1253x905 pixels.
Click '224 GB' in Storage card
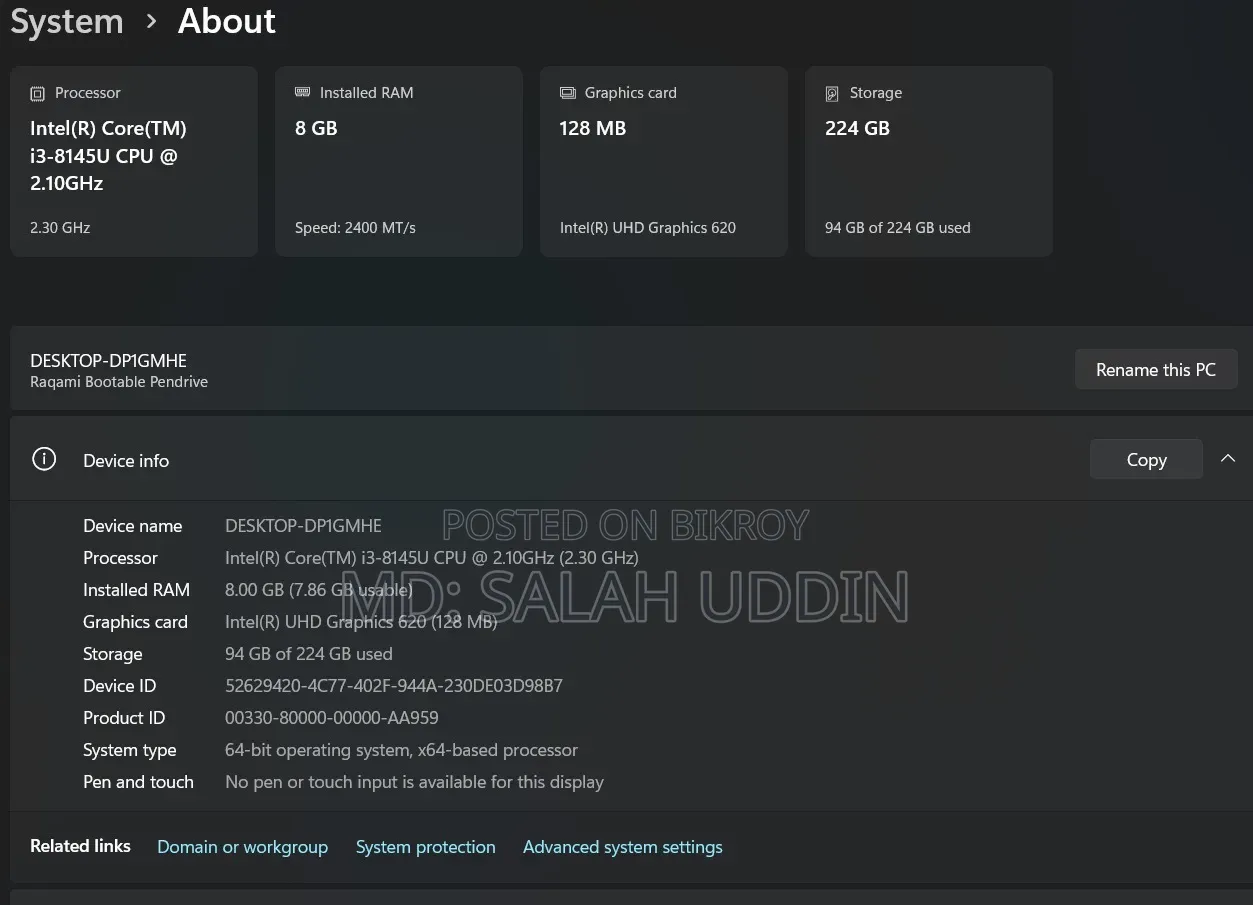pyautogui.click(x=857, y=128)
